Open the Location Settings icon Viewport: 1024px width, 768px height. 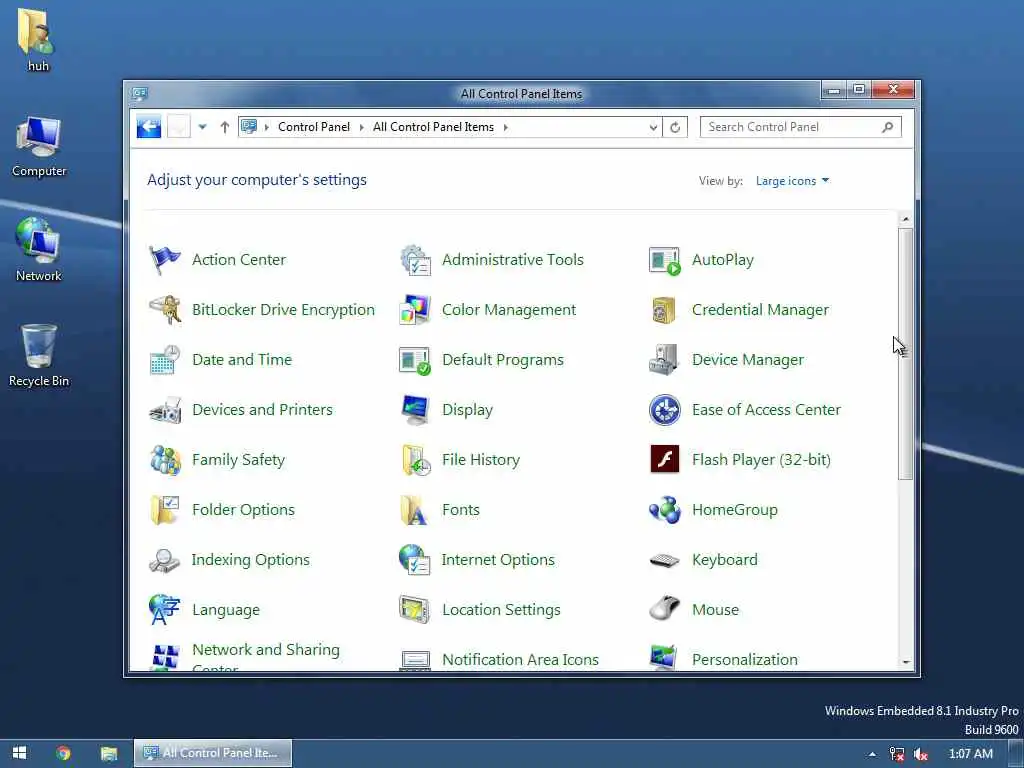coord(415,610)
